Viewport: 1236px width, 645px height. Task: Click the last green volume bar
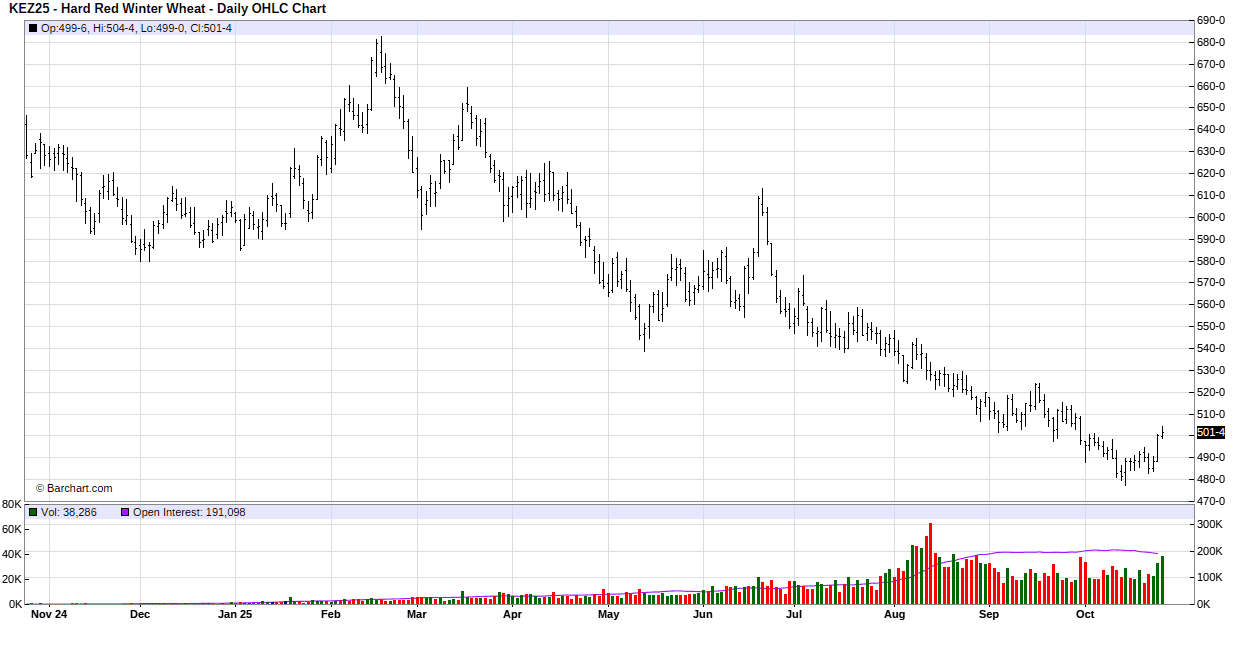pyautogui.click(x=1162, y=580)
